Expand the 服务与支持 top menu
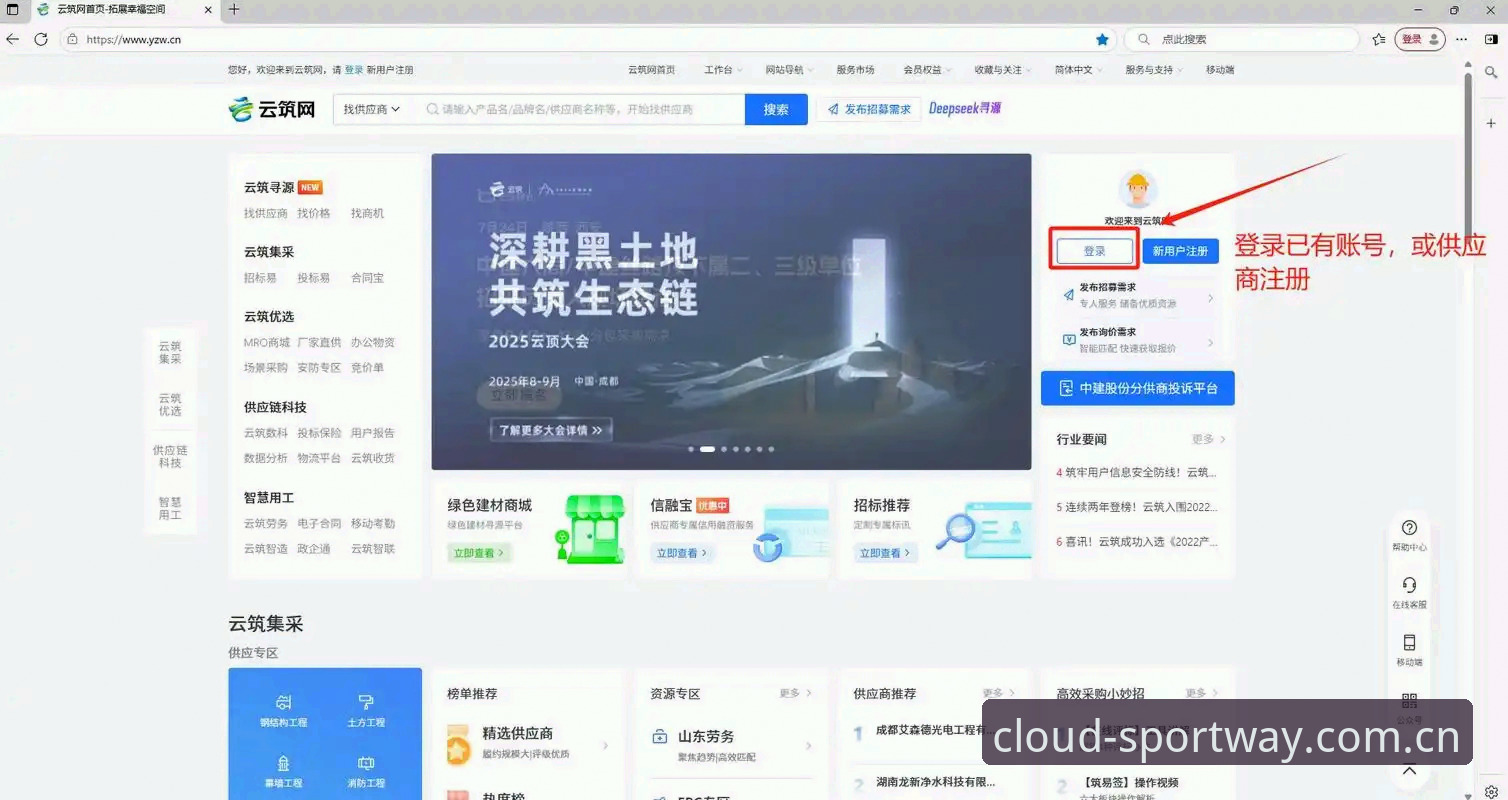The width and height of the screenshot is (1508, 800). [1154, 70]
